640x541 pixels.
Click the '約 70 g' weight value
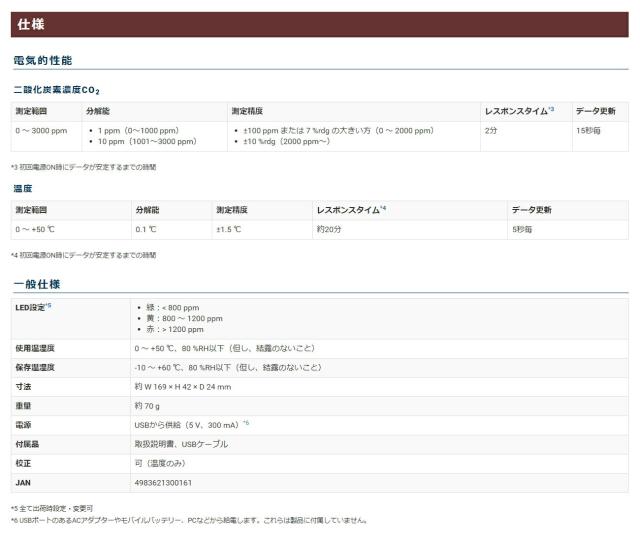pyautogui.click(x=147, y=406)
